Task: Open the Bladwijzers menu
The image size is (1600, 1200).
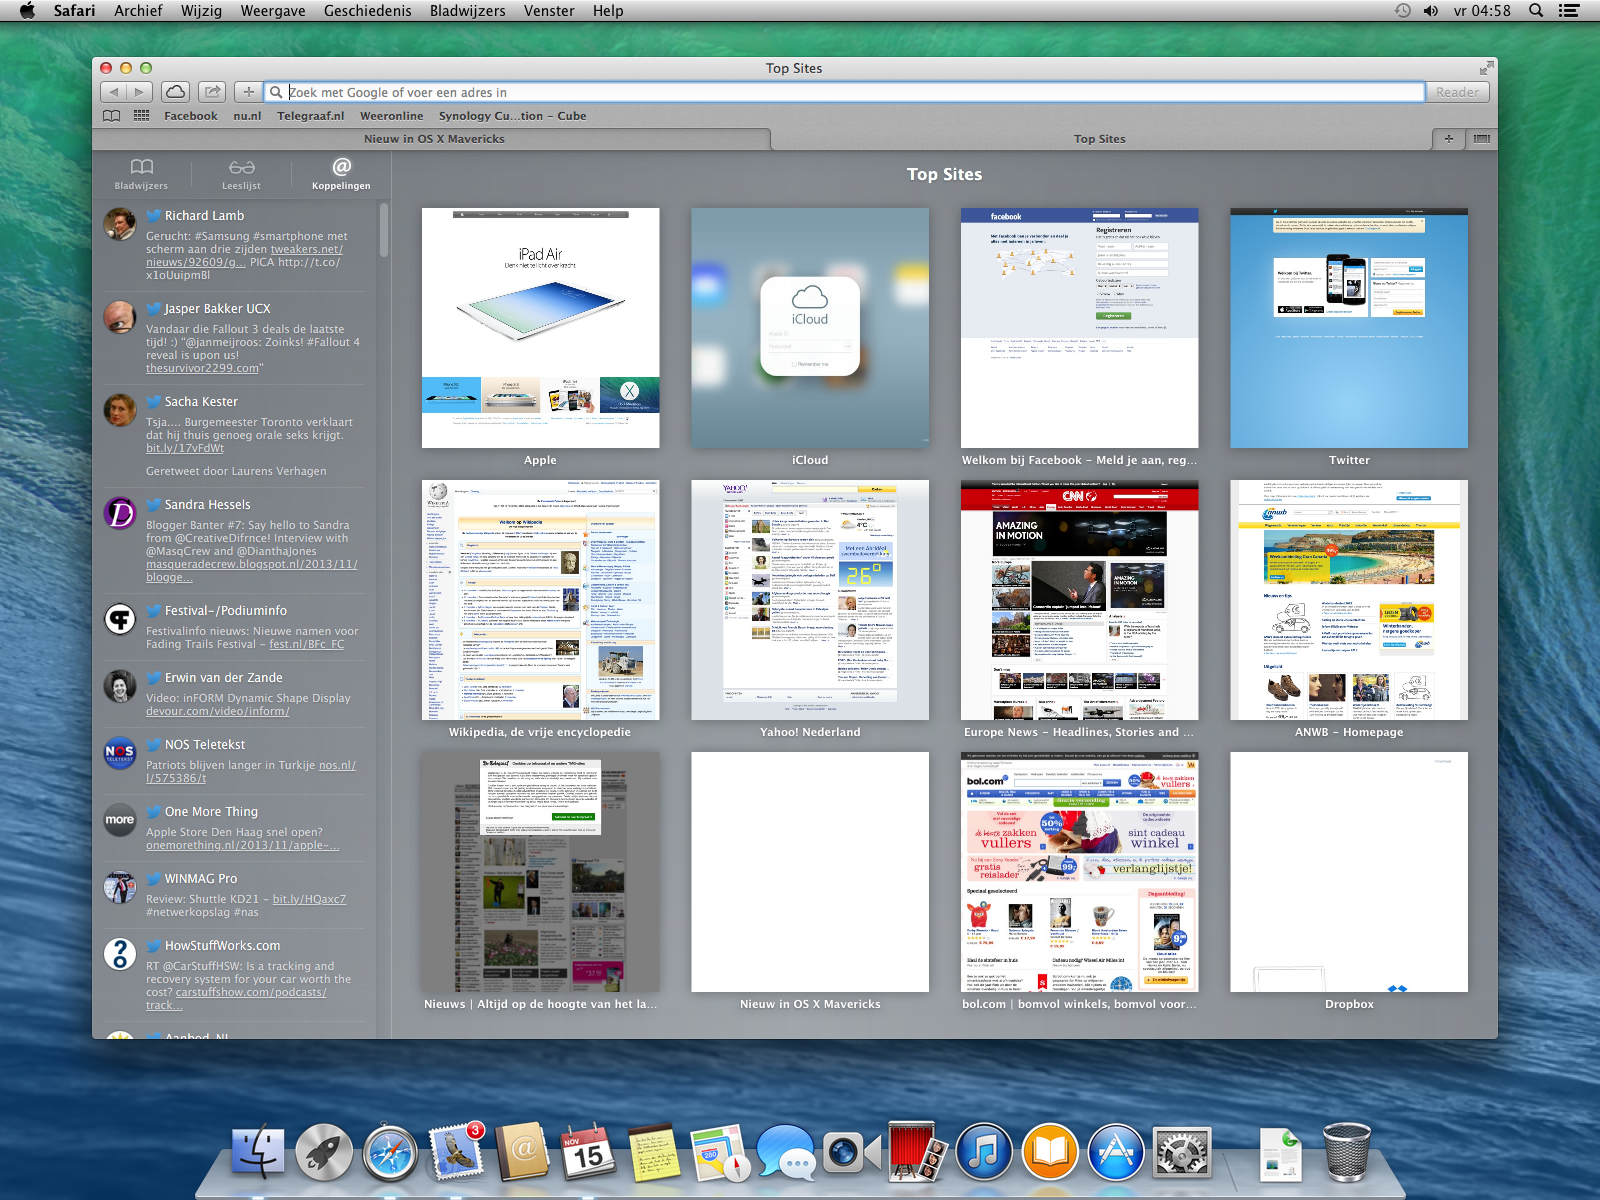Action: (468, 11)
